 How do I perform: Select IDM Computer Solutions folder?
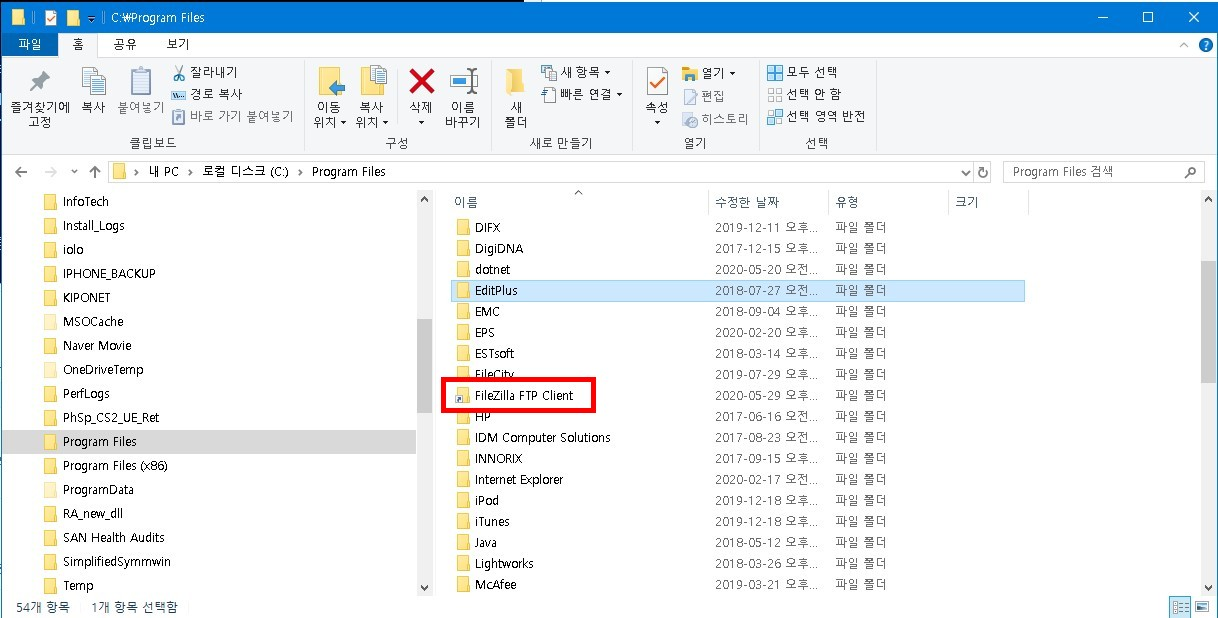point(542,437)
